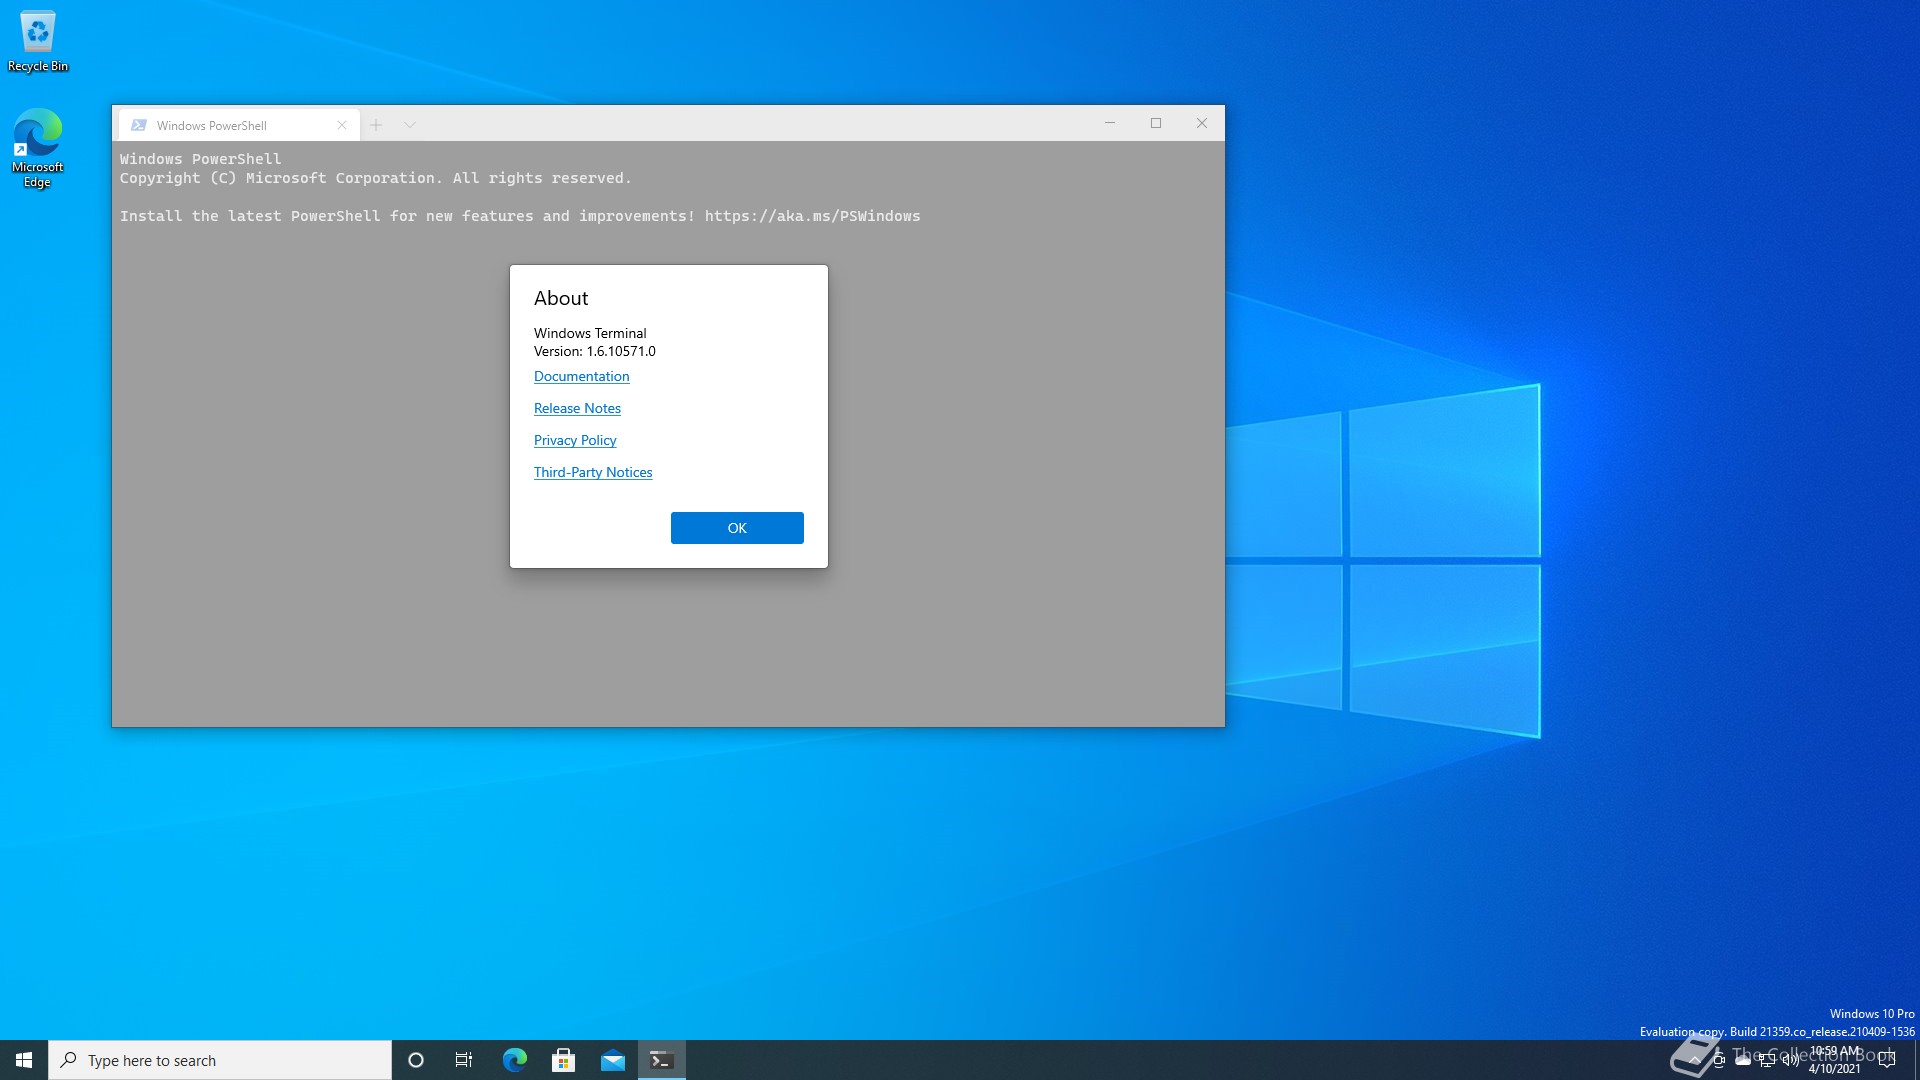This screenshot has height=1080, width=1920.
Task: Open the clock showing 10:59 AM
Action: pos(1834,1060)
